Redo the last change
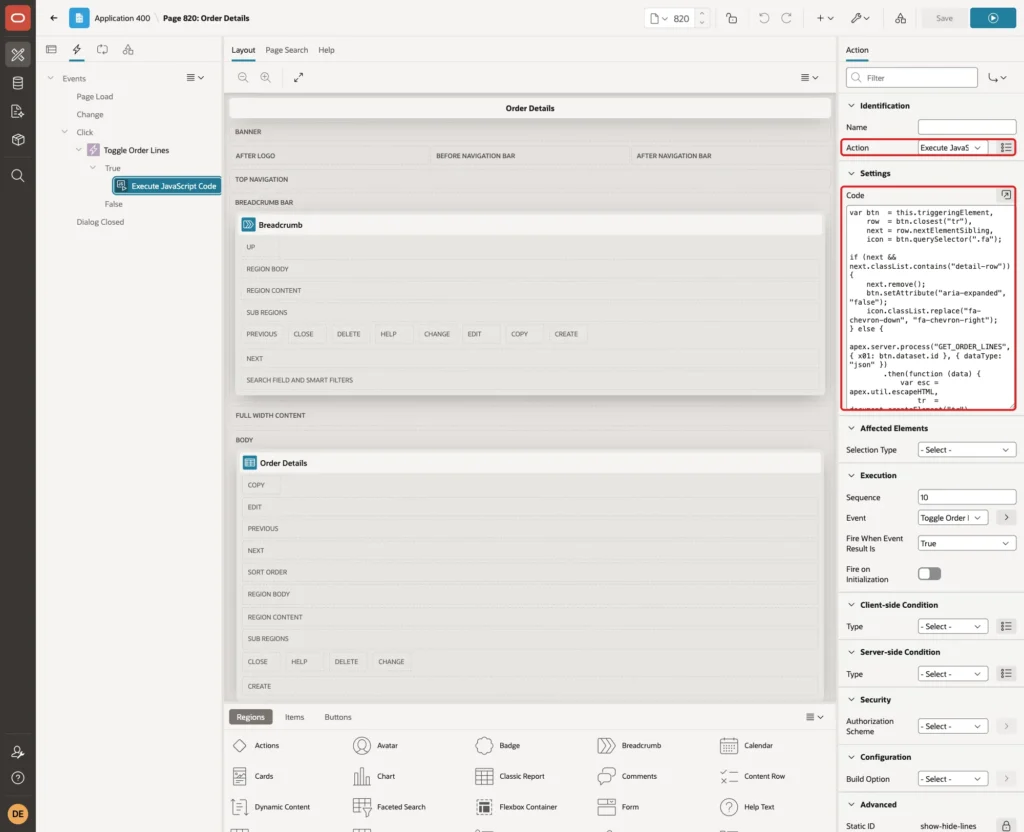This screenshot has height=832, width=1024. coord(786,18)
